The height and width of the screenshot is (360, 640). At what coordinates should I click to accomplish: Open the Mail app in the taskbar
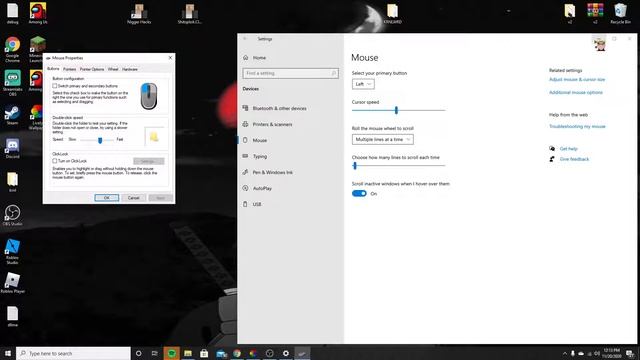pyautogui.click(x=221, y=353)
